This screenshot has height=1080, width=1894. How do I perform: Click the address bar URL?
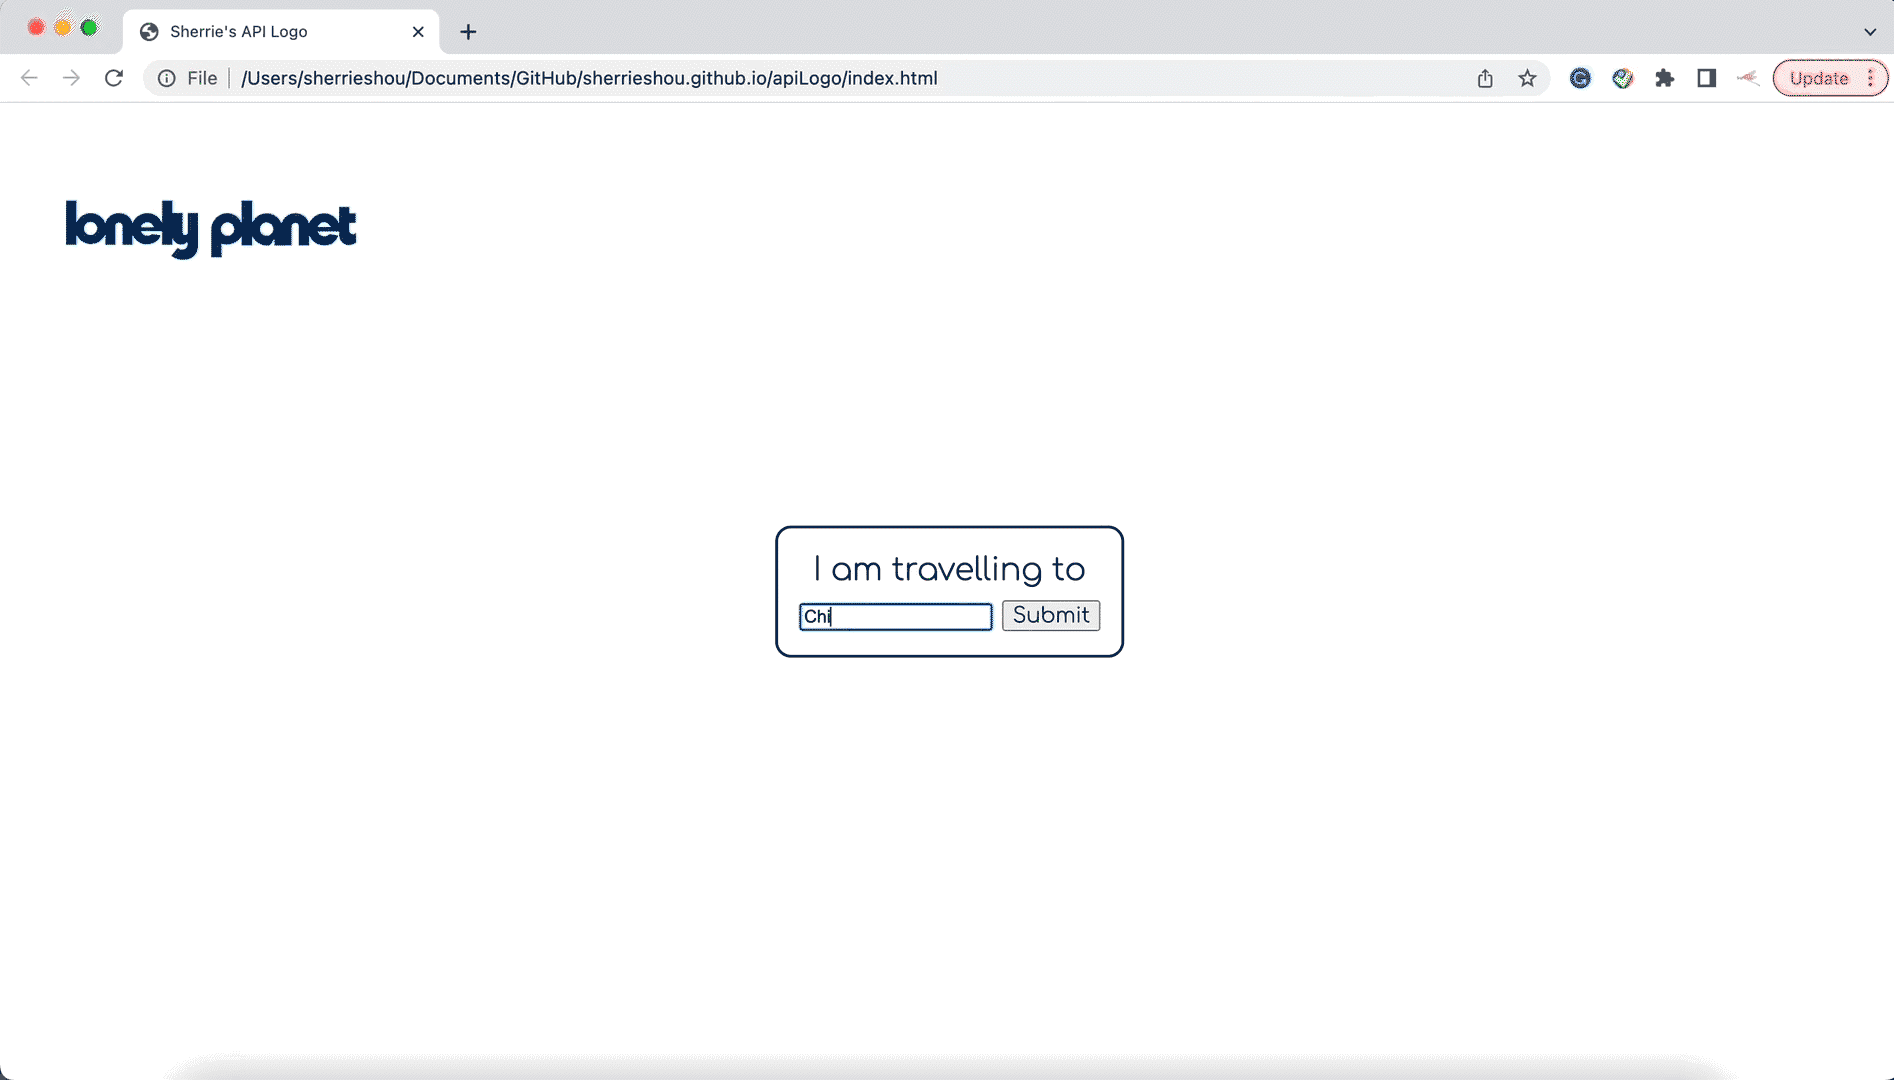(589, 78)
